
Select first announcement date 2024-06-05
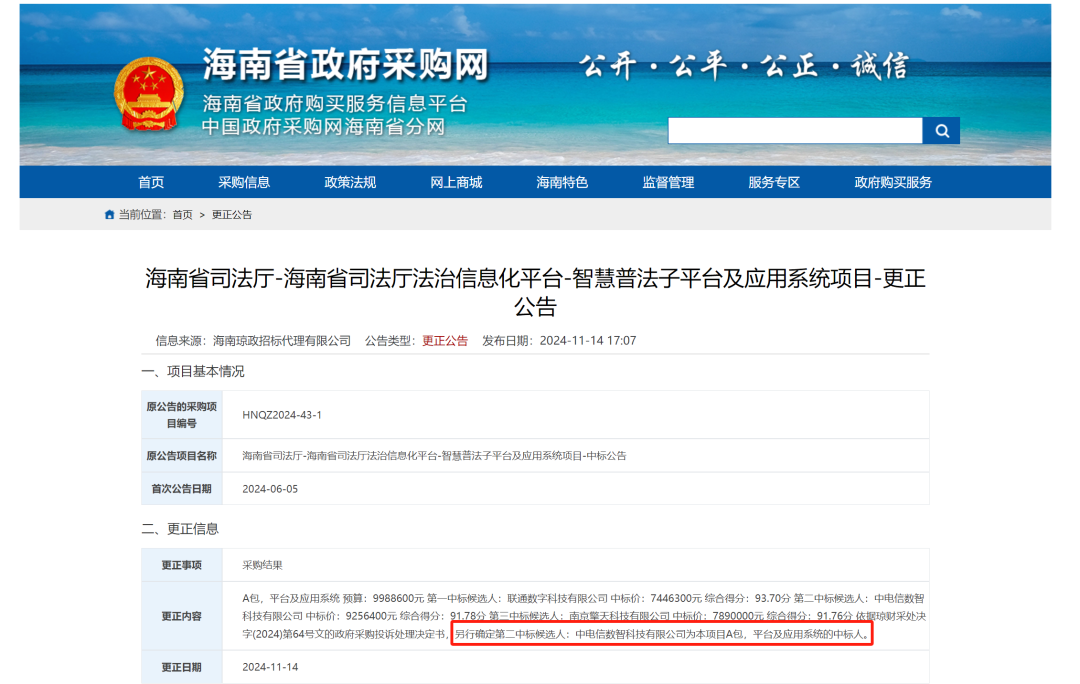point(270,489)
